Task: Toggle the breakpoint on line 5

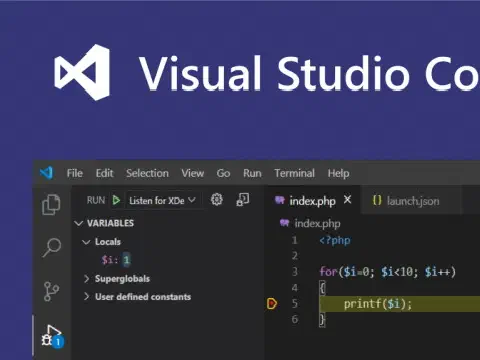Action: coord(272,304)
